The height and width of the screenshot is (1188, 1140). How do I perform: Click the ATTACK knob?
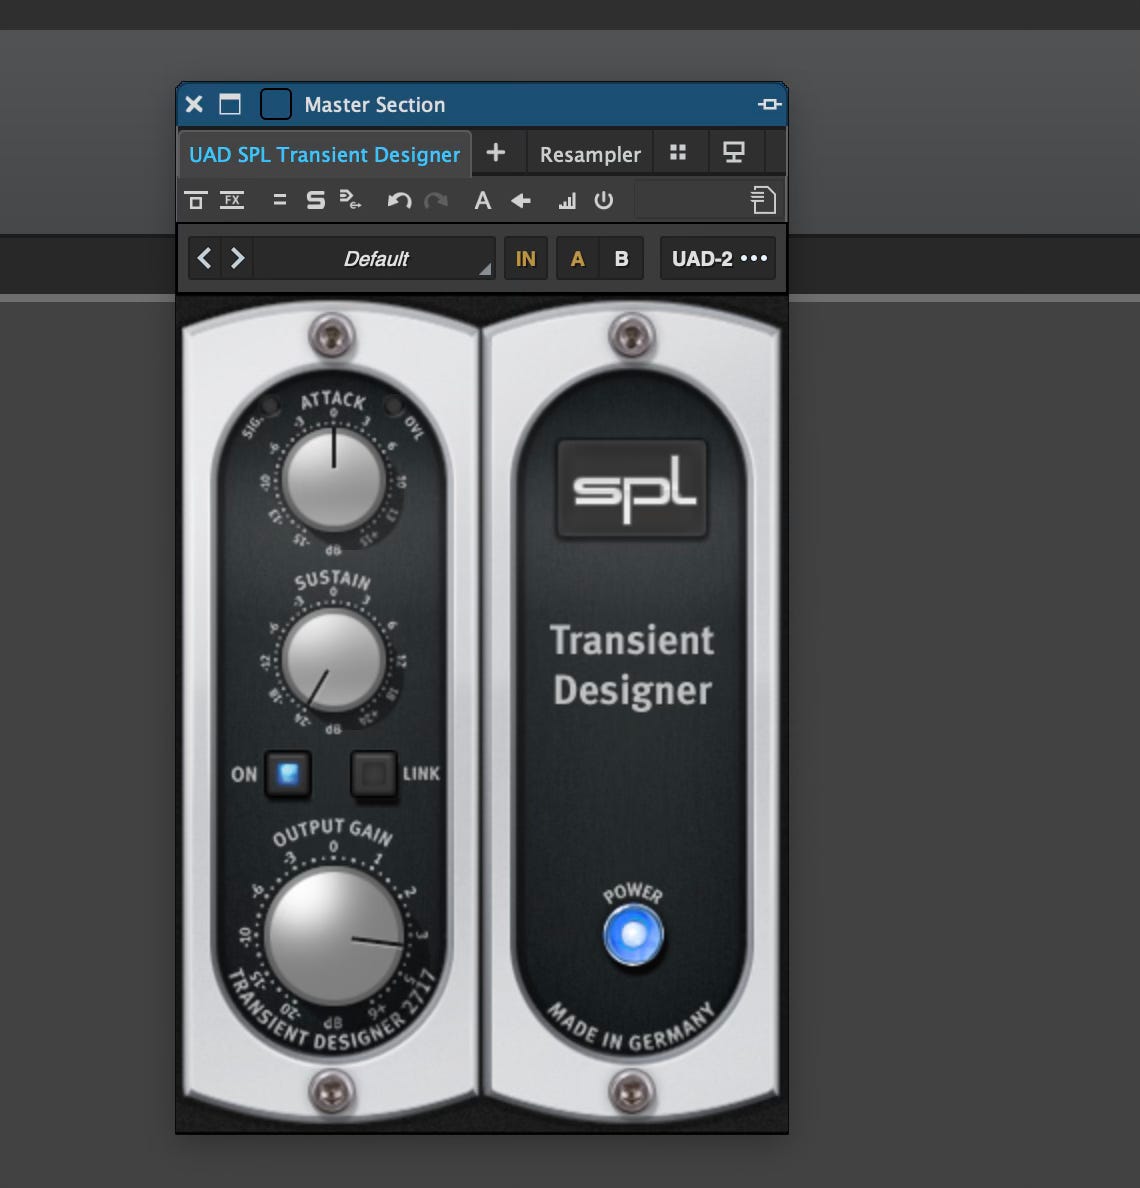(333, 480)
